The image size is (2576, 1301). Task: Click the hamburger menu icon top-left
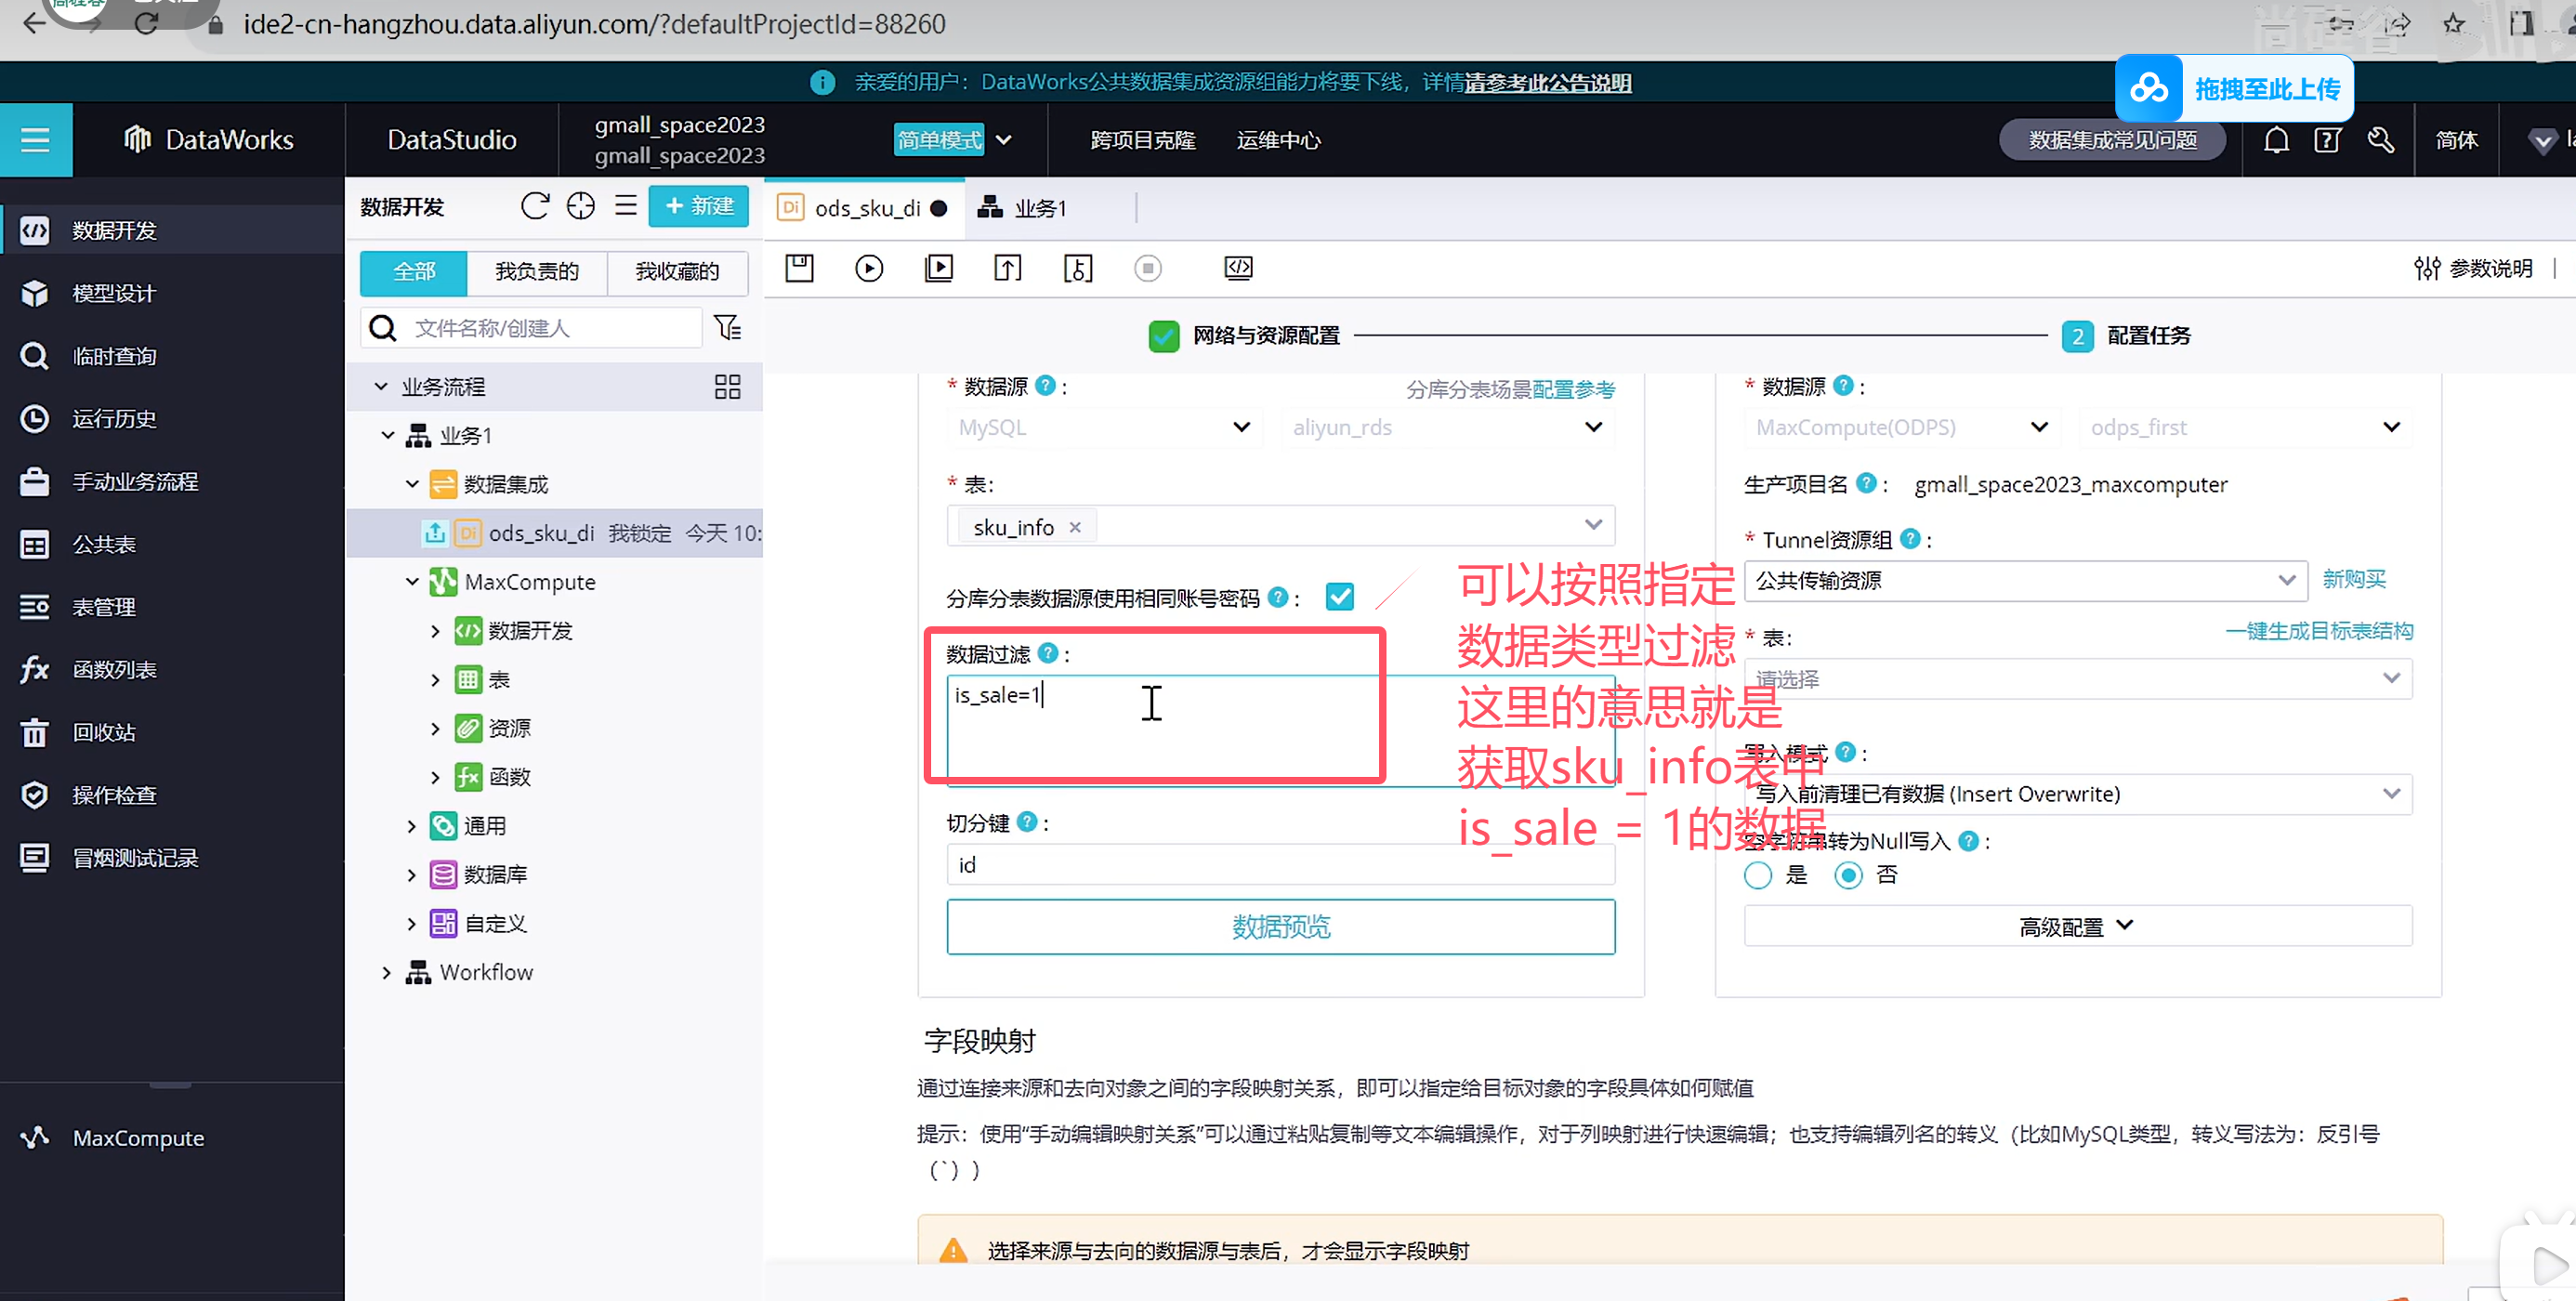tap(35, 140)
